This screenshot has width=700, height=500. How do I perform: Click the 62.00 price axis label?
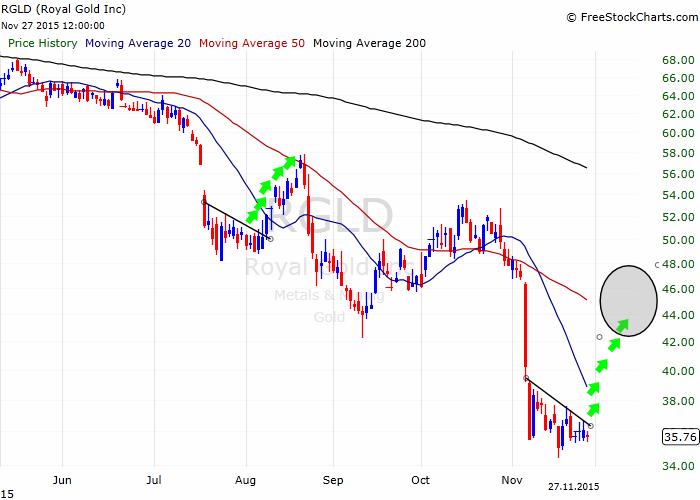679,114
